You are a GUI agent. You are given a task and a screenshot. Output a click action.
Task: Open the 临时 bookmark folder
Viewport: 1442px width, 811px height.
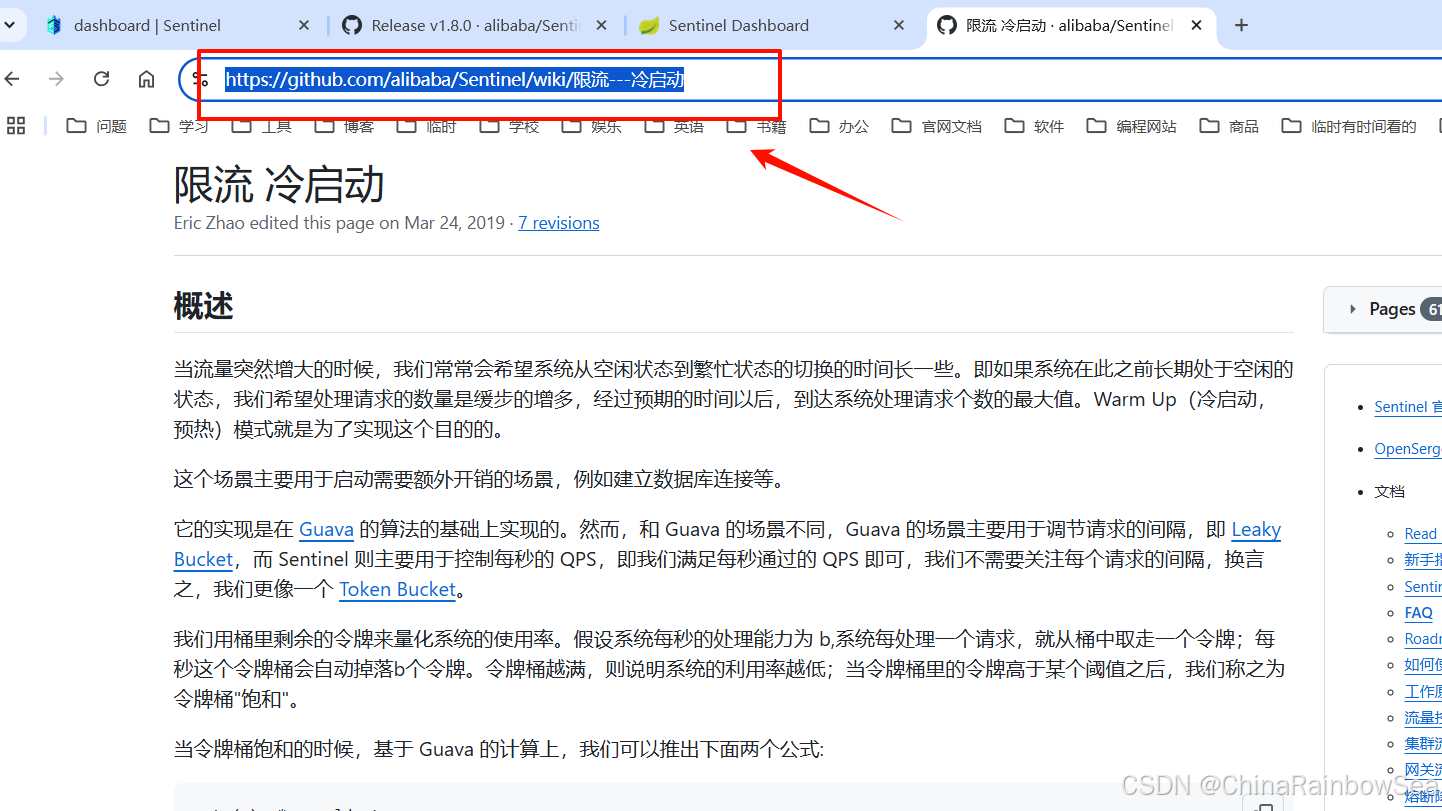pyautogui.click(x=427, y=126)
